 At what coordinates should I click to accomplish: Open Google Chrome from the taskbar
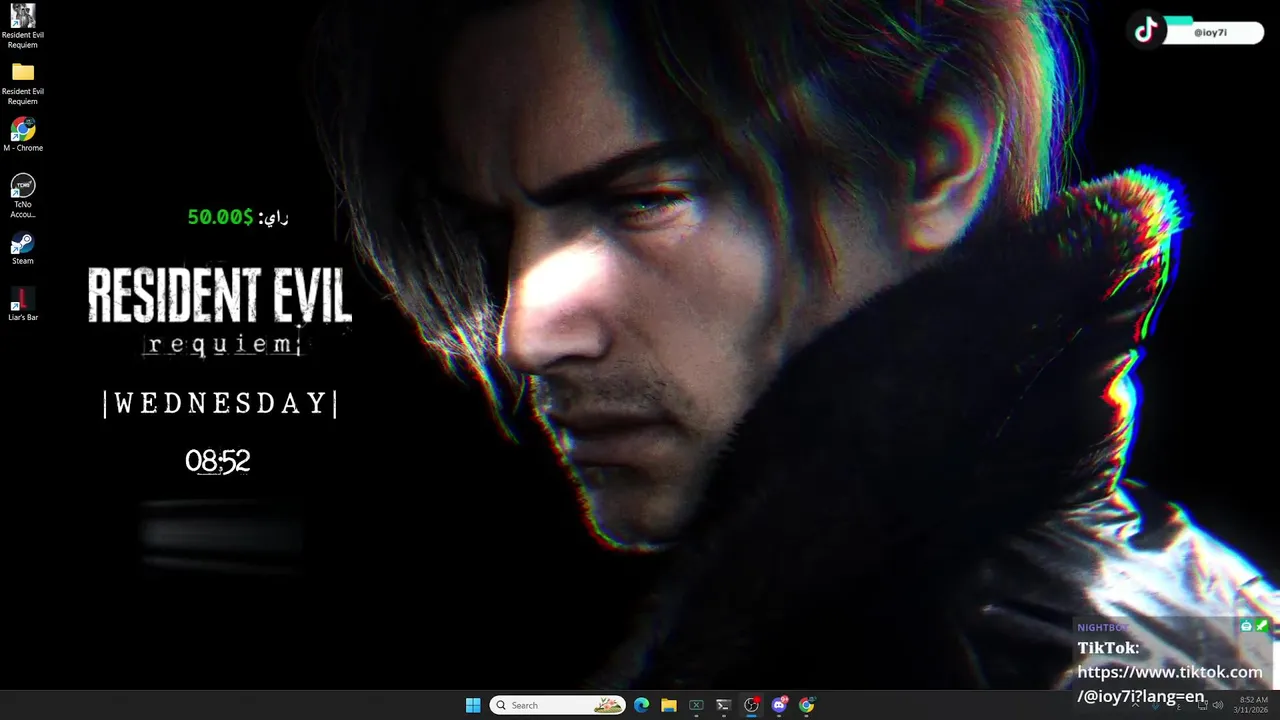pyautogui.click(x=806, y=705)
